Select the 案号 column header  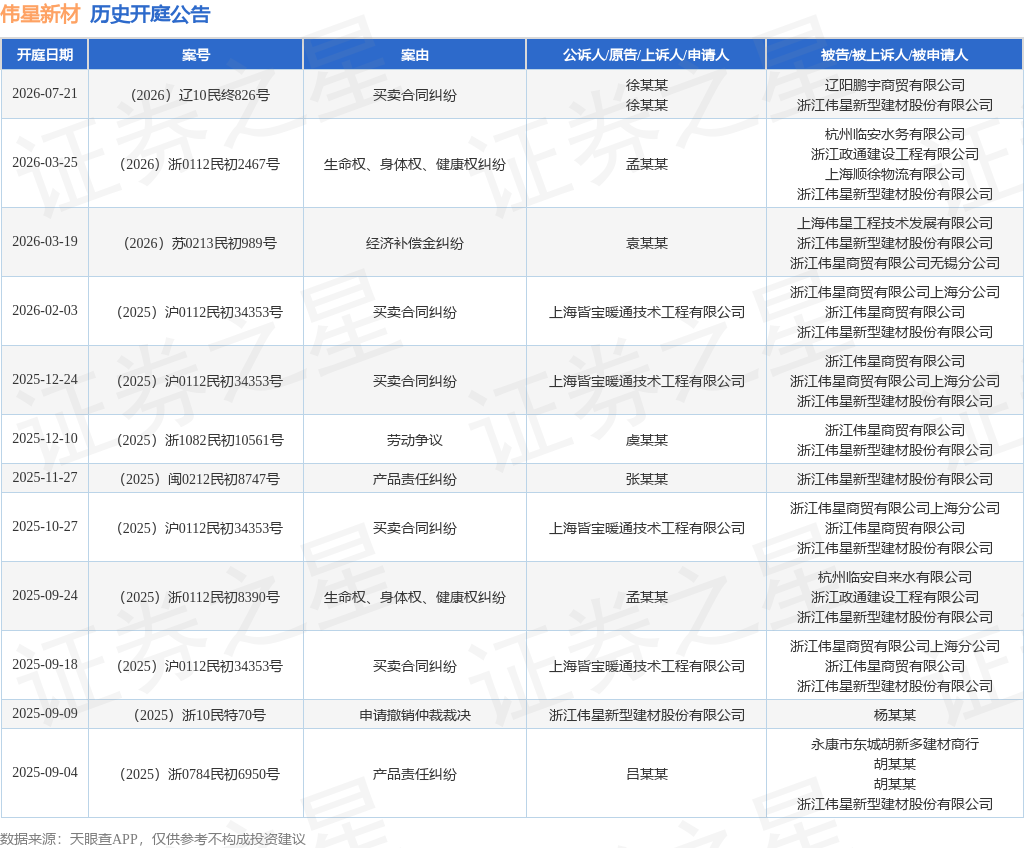click(x=196, y=55)
